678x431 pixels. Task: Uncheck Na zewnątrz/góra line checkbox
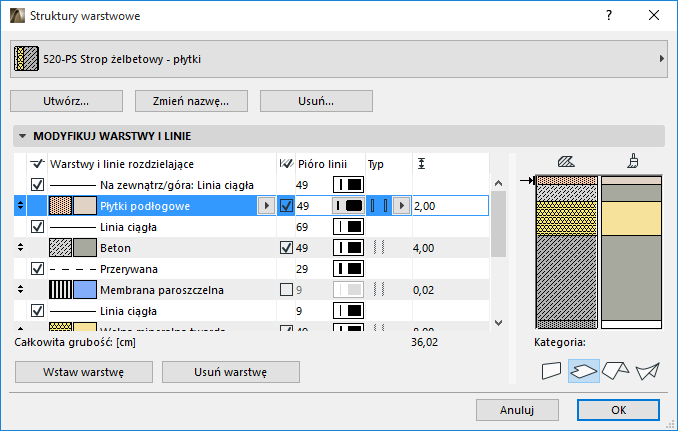click(38, 185)
